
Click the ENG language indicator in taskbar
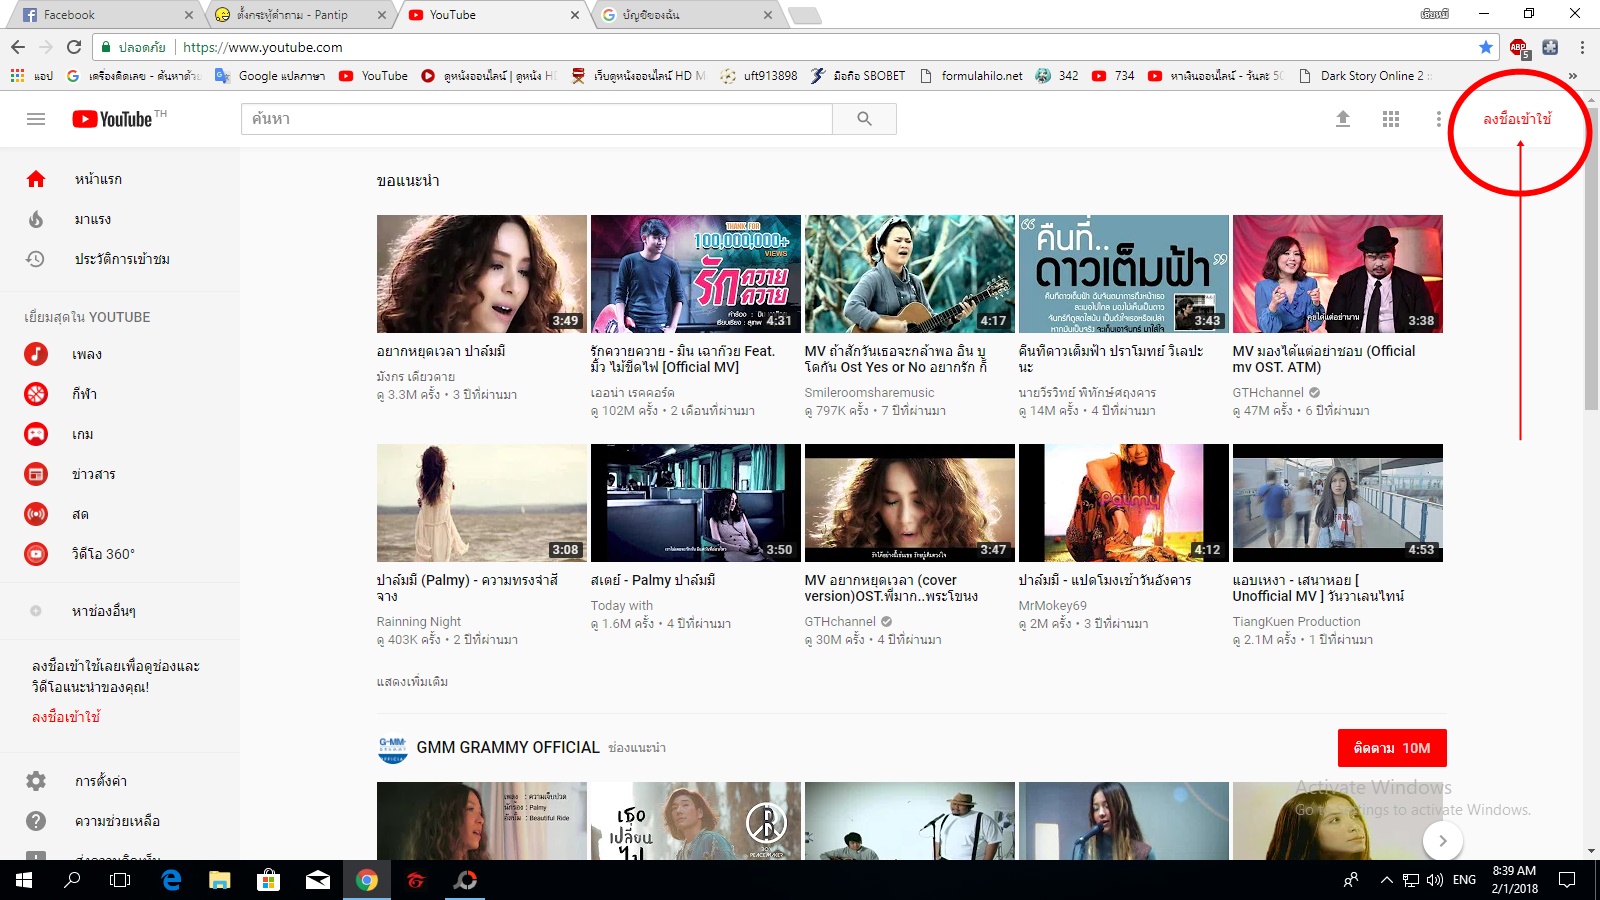click(1464, 880)
